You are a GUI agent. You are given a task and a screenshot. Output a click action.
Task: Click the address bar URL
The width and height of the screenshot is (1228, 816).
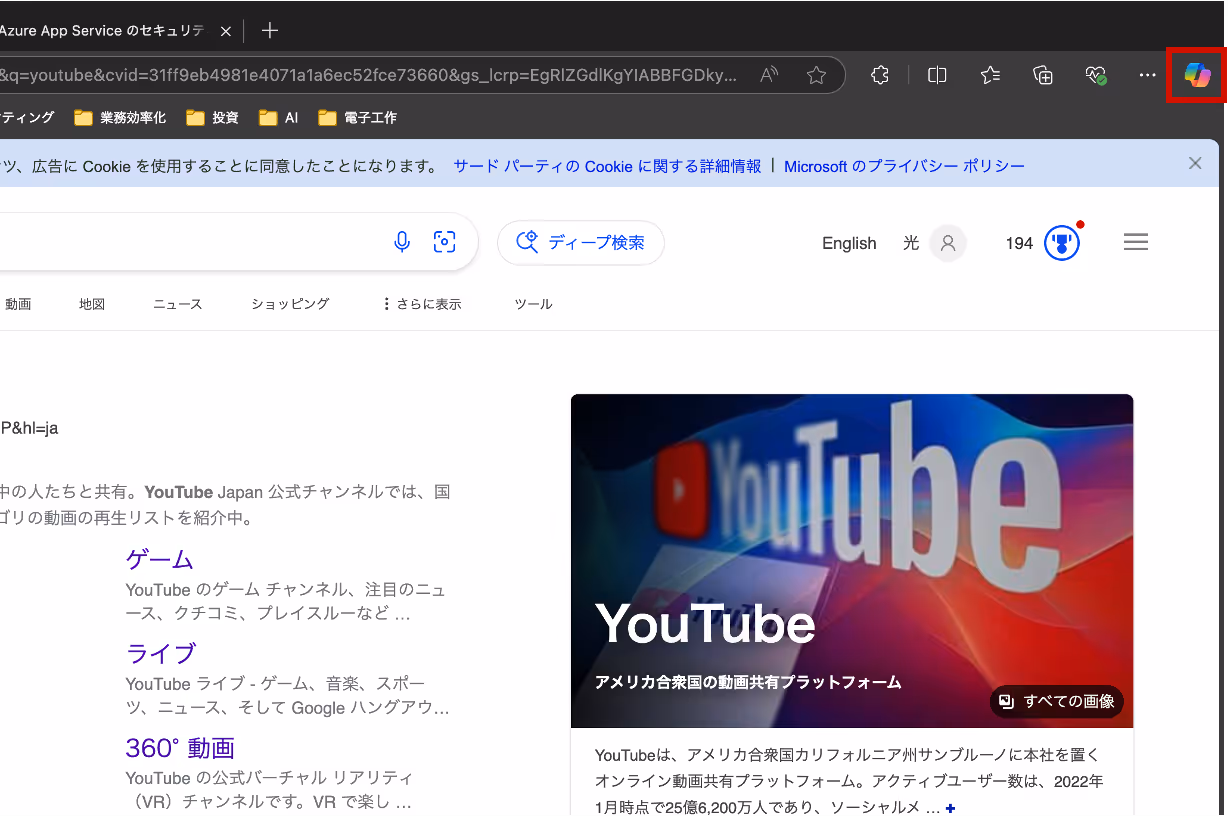click(x=368, y=75)
